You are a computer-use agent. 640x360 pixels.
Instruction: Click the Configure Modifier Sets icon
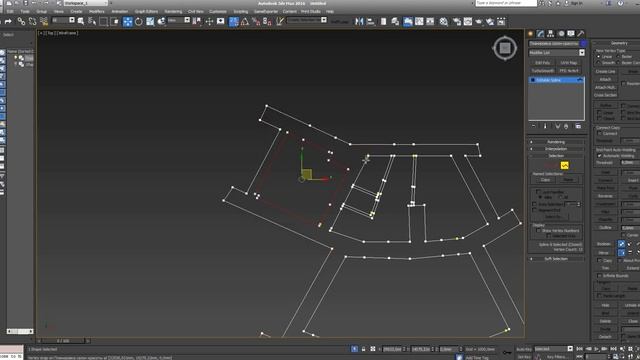[578, 127]
